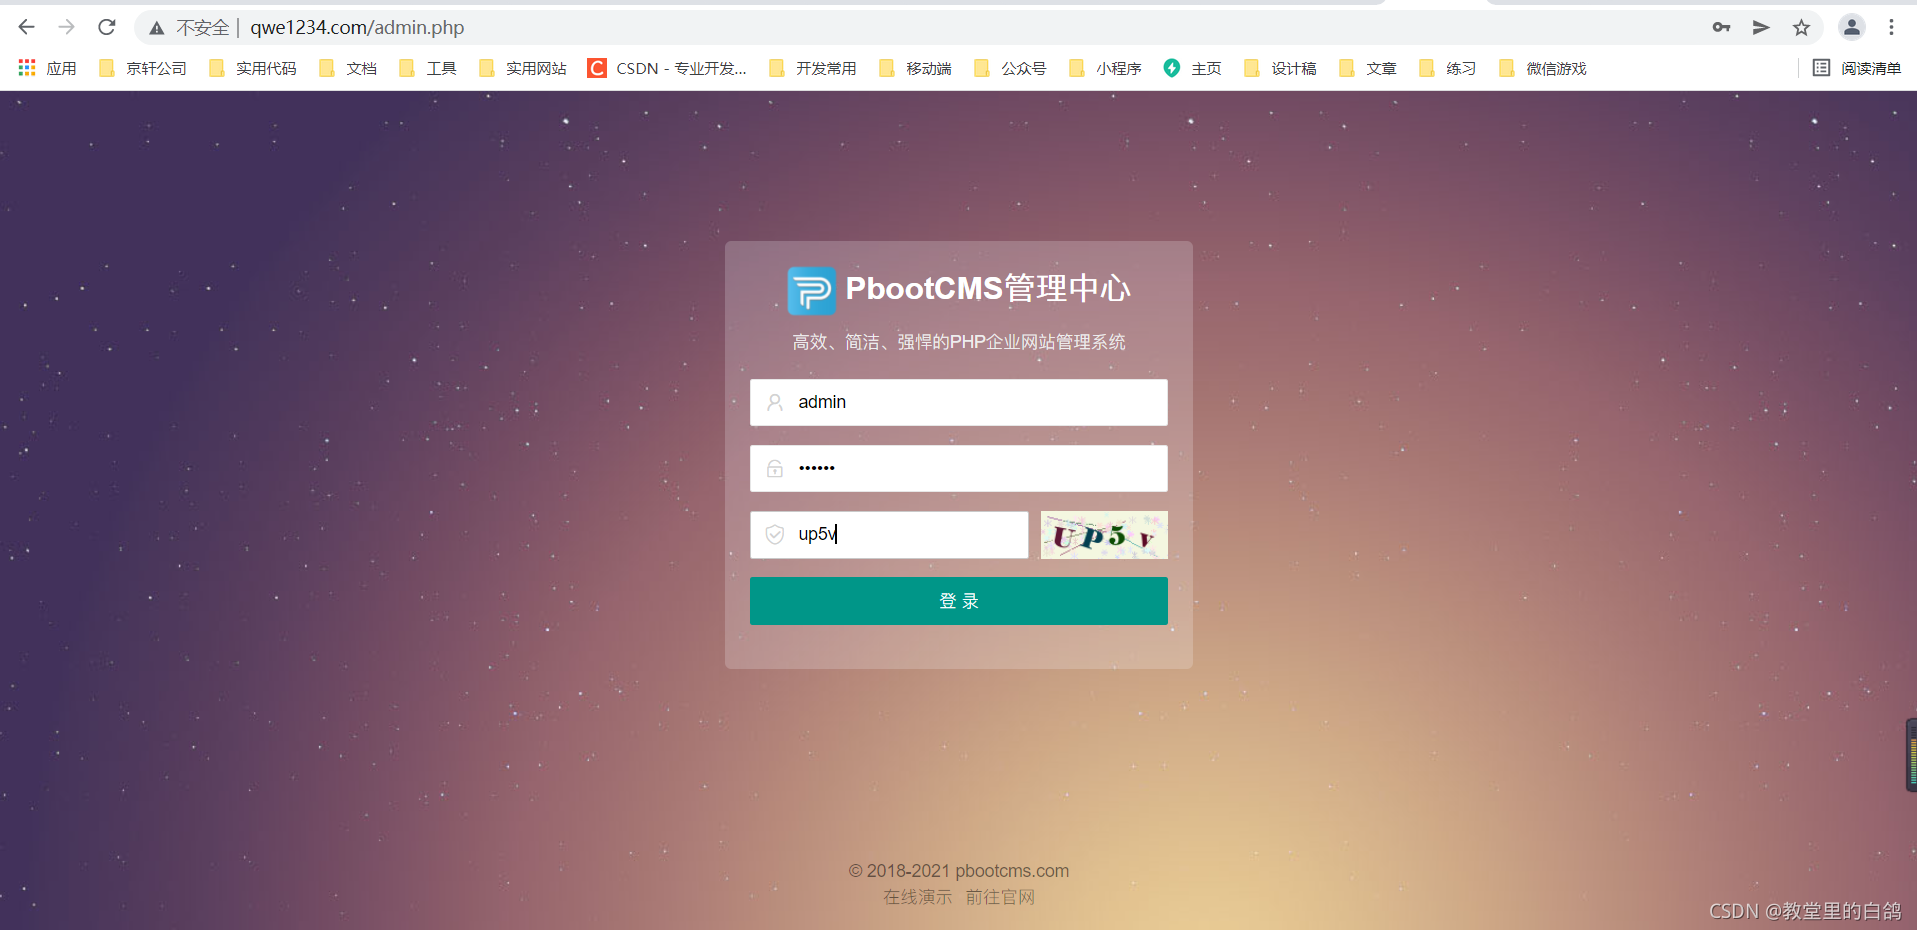Open Chrome three-dot menu
This screenshot has width=1917, height=930.
coord(1891,27)
